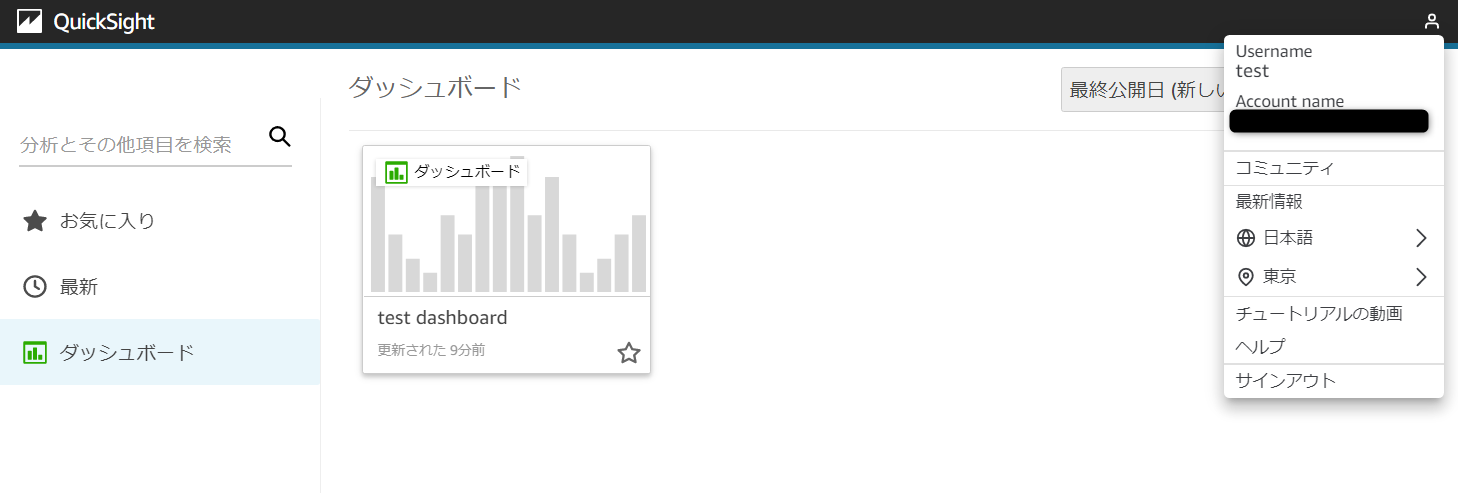
Task: Click the globe icon next to 日本語
Action: click(x=1246, y=238)
